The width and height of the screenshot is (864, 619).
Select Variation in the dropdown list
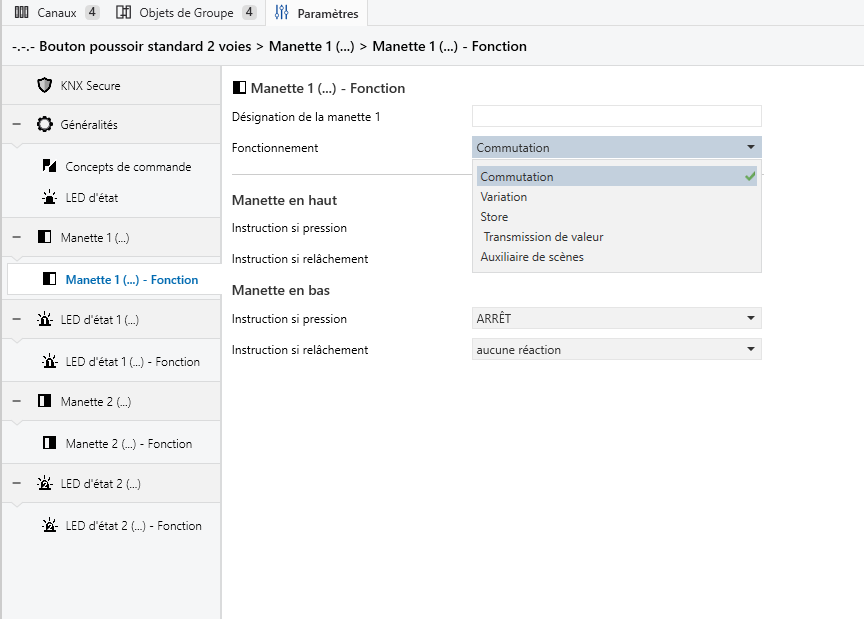[504, 197]
